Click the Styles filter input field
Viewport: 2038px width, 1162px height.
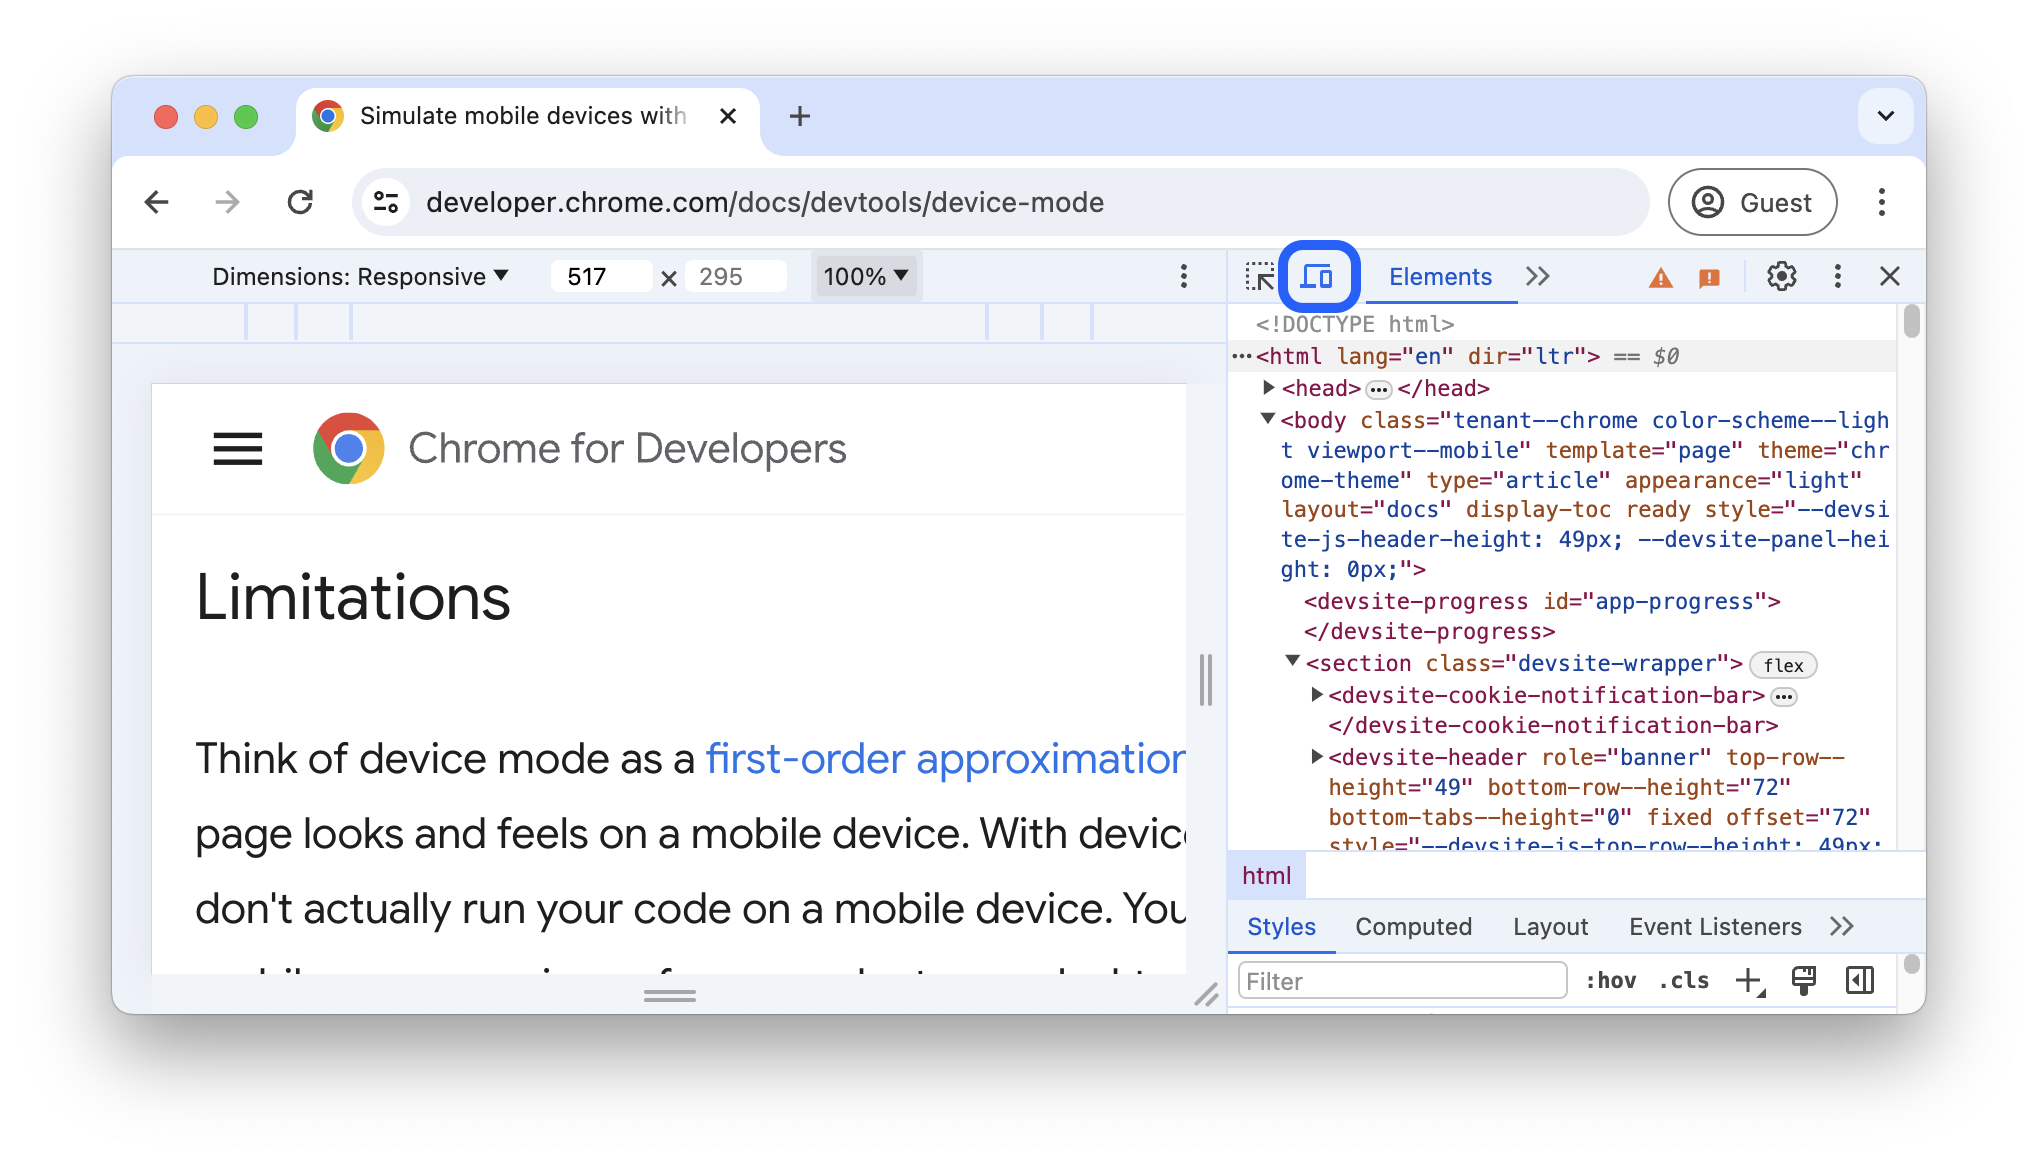(x=1401, y=979)
